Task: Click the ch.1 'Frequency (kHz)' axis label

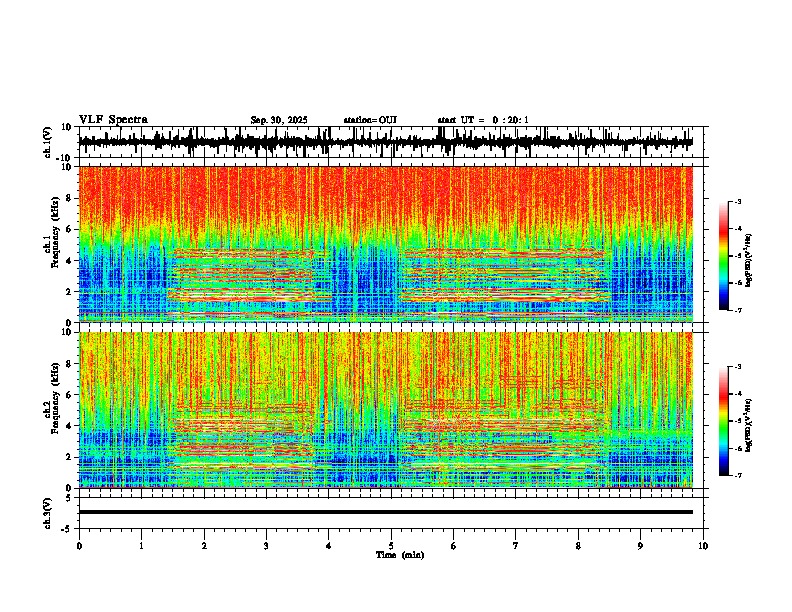Action: tap(56, 232)
